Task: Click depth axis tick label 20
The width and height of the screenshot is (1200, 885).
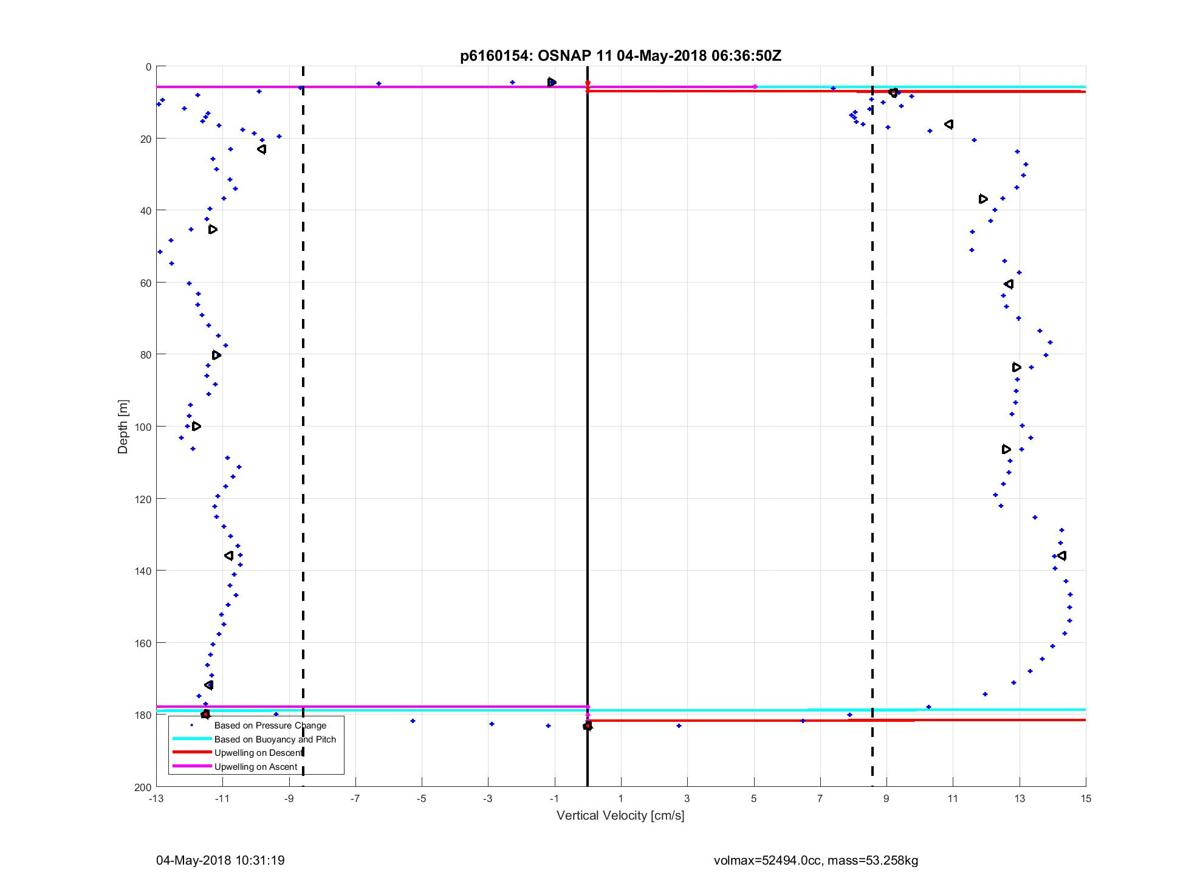Action: click(145, 139)
